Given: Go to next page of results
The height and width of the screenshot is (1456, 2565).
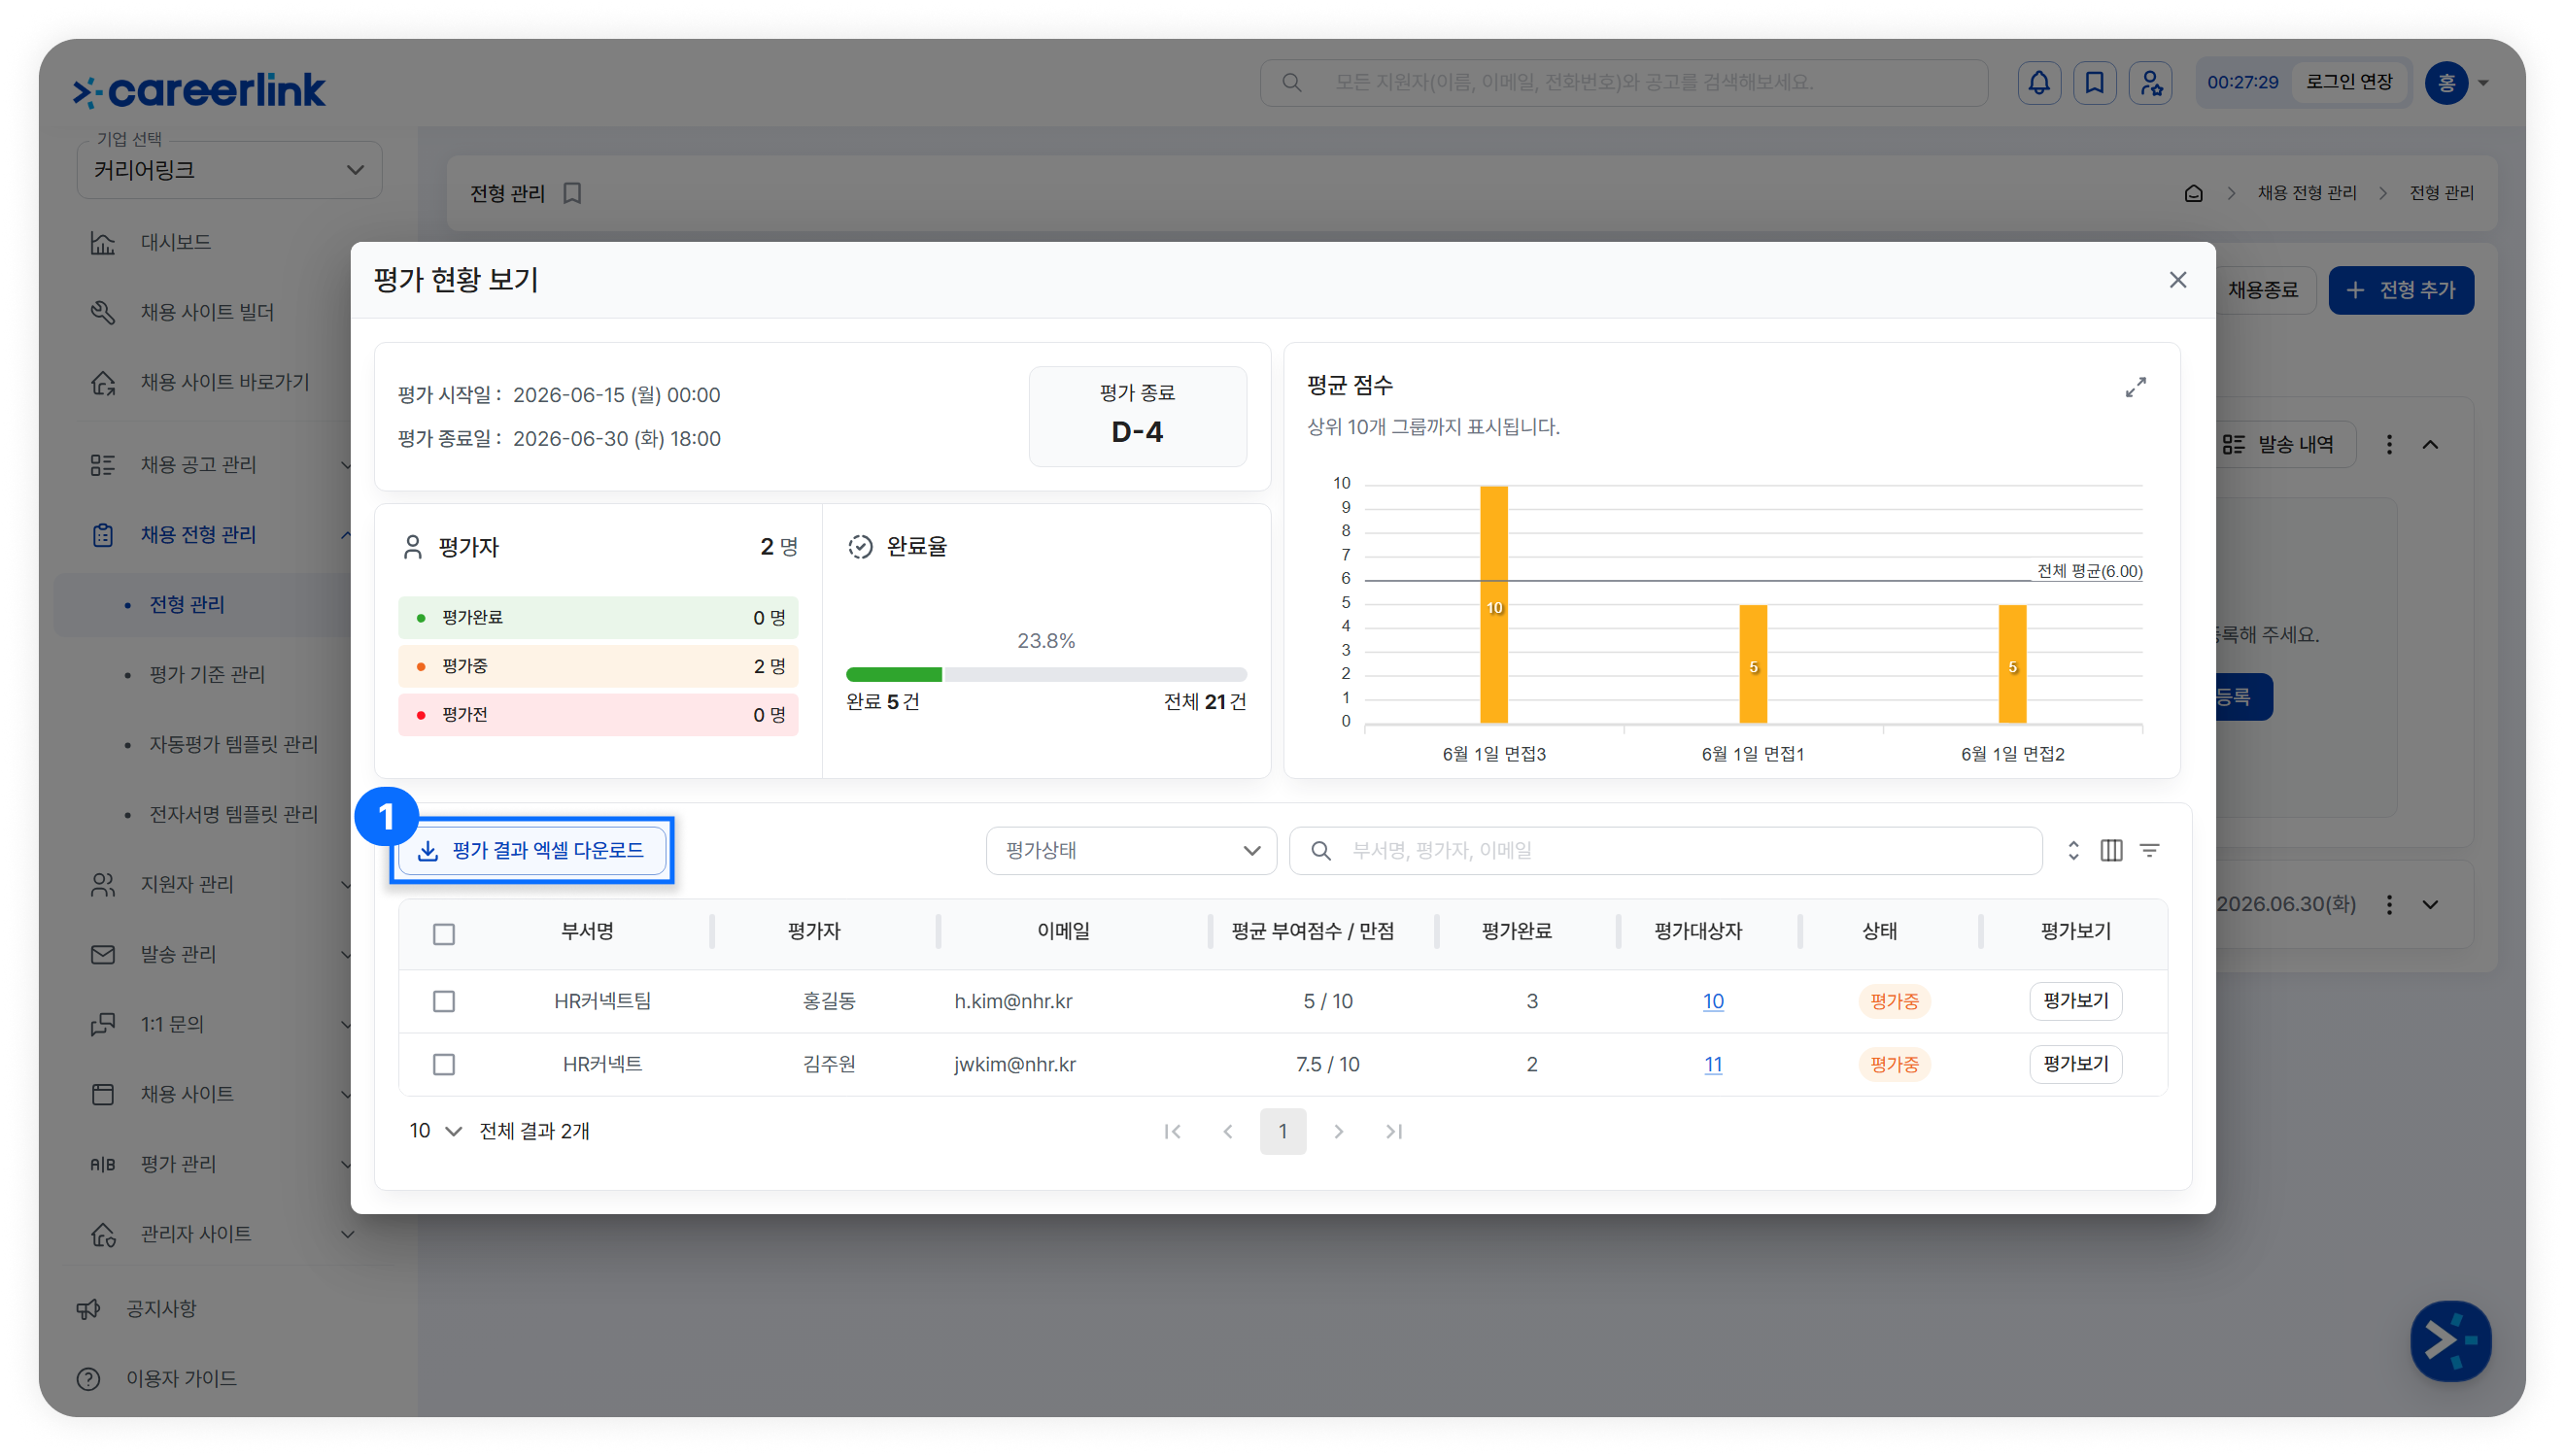Looking at the screenshot, I should (x=1339, y=1131).
